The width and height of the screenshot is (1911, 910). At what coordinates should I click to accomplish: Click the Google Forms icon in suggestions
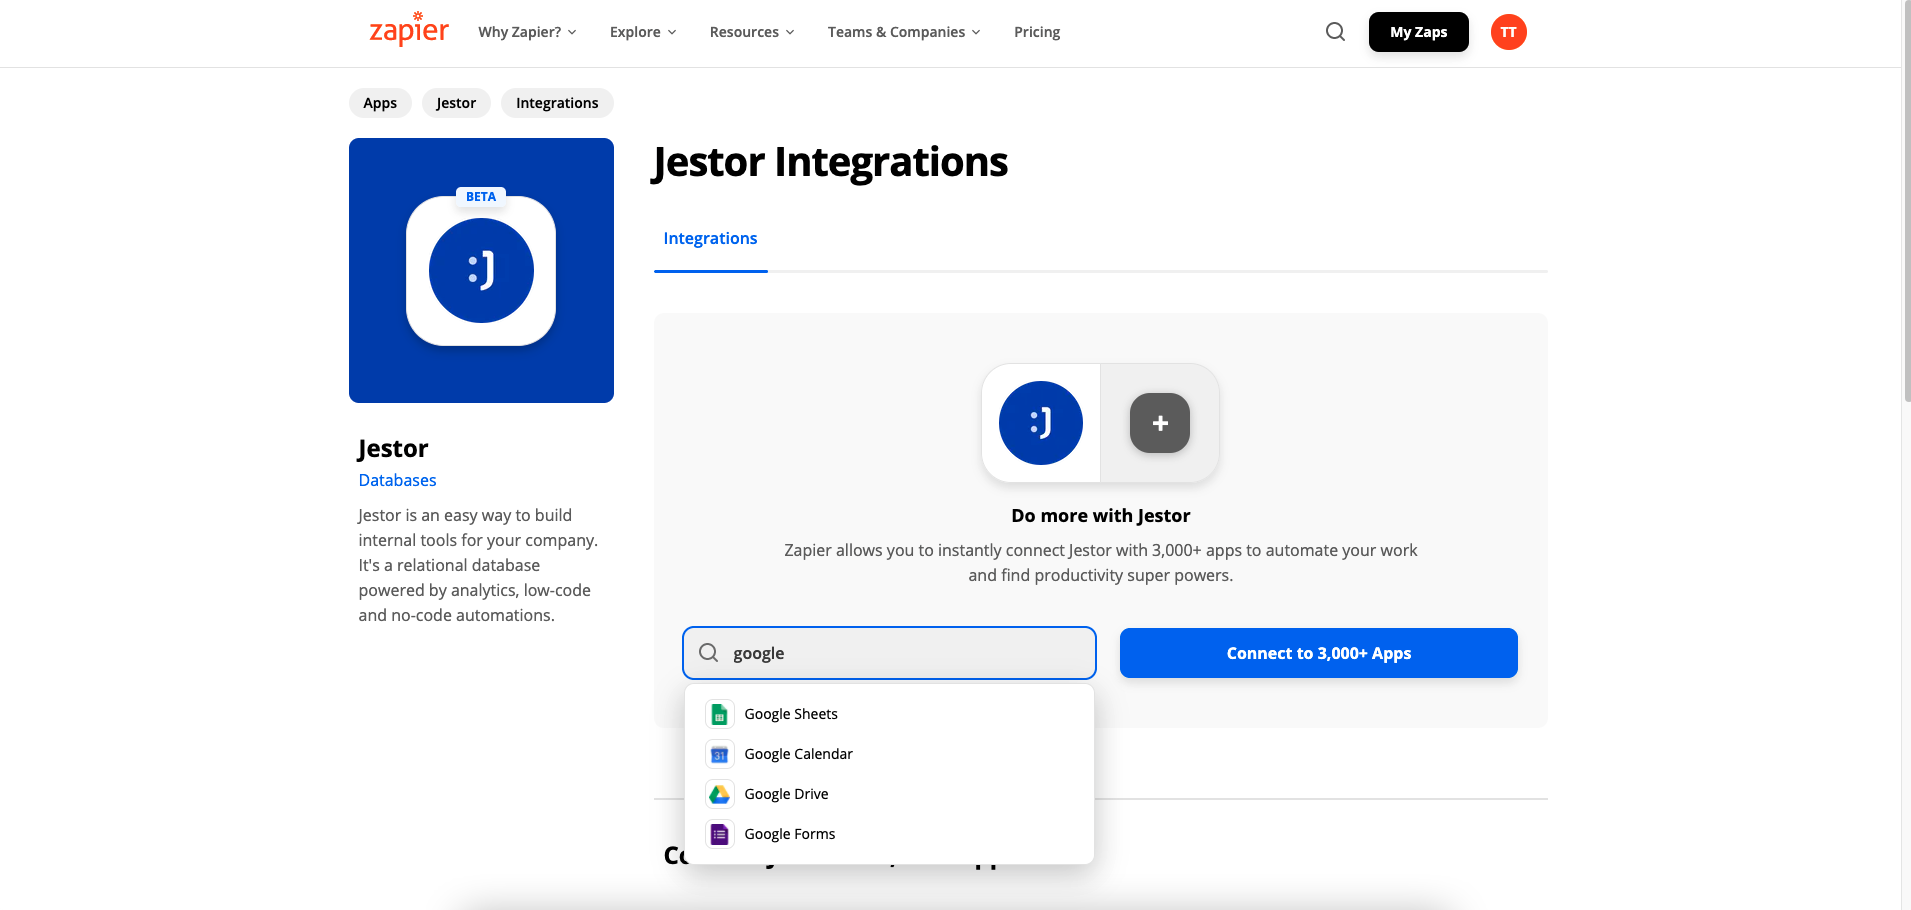click(719, 834)
